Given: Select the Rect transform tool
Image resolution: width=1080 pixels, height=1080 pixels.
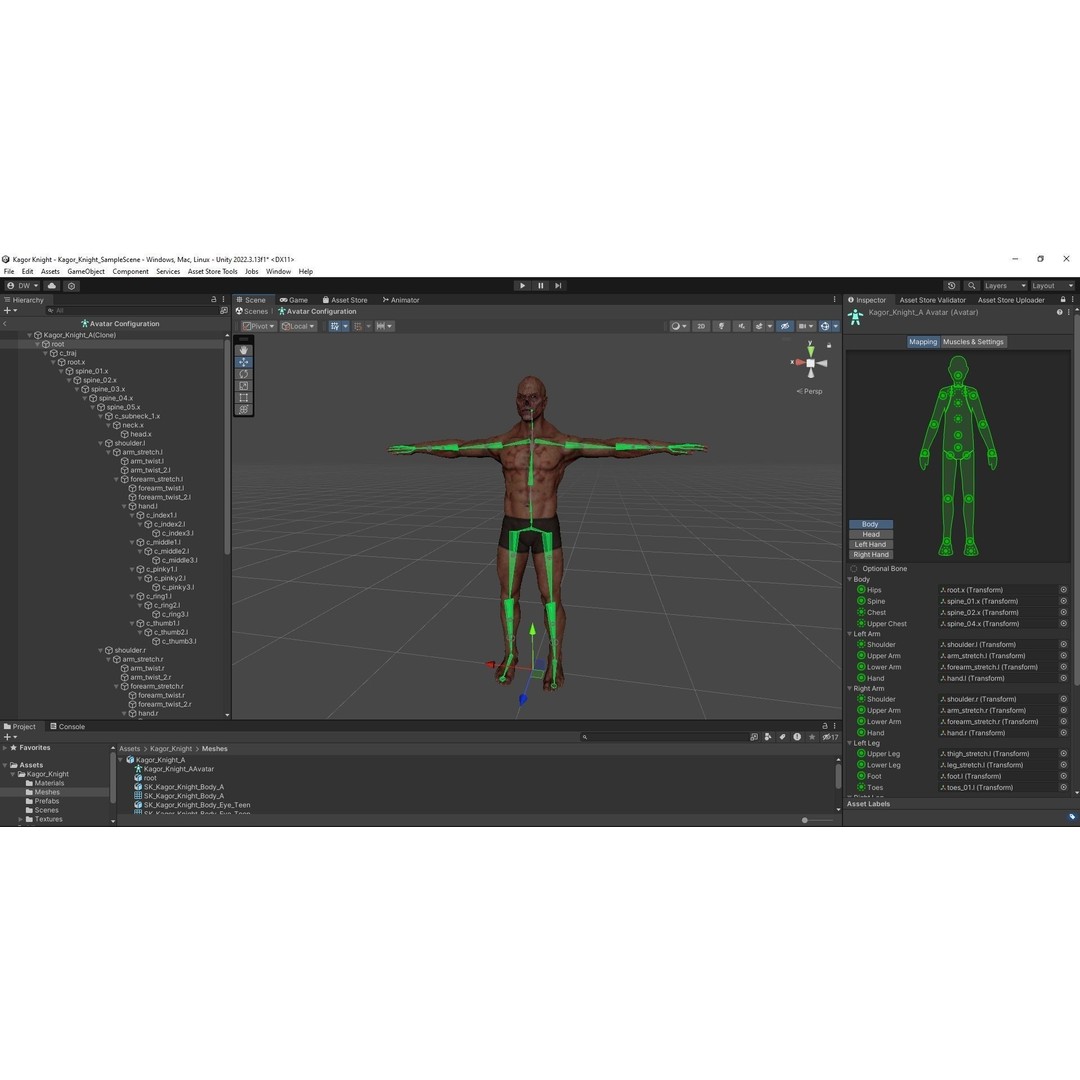Looking at the screenshot, I should (x=244, y=397).
